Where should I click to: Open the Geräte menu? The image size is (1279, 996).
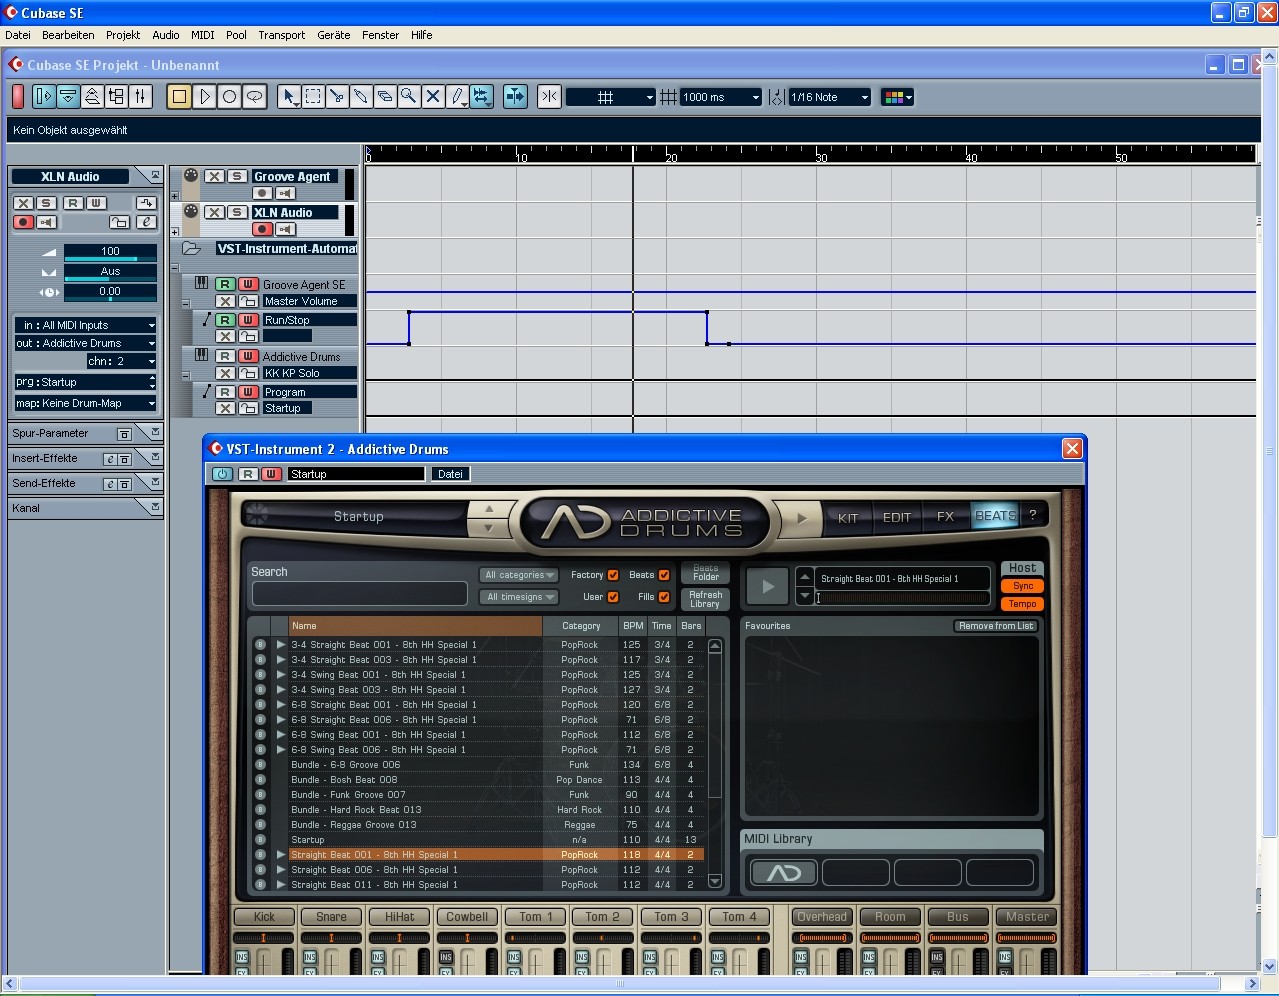point(334,35)
